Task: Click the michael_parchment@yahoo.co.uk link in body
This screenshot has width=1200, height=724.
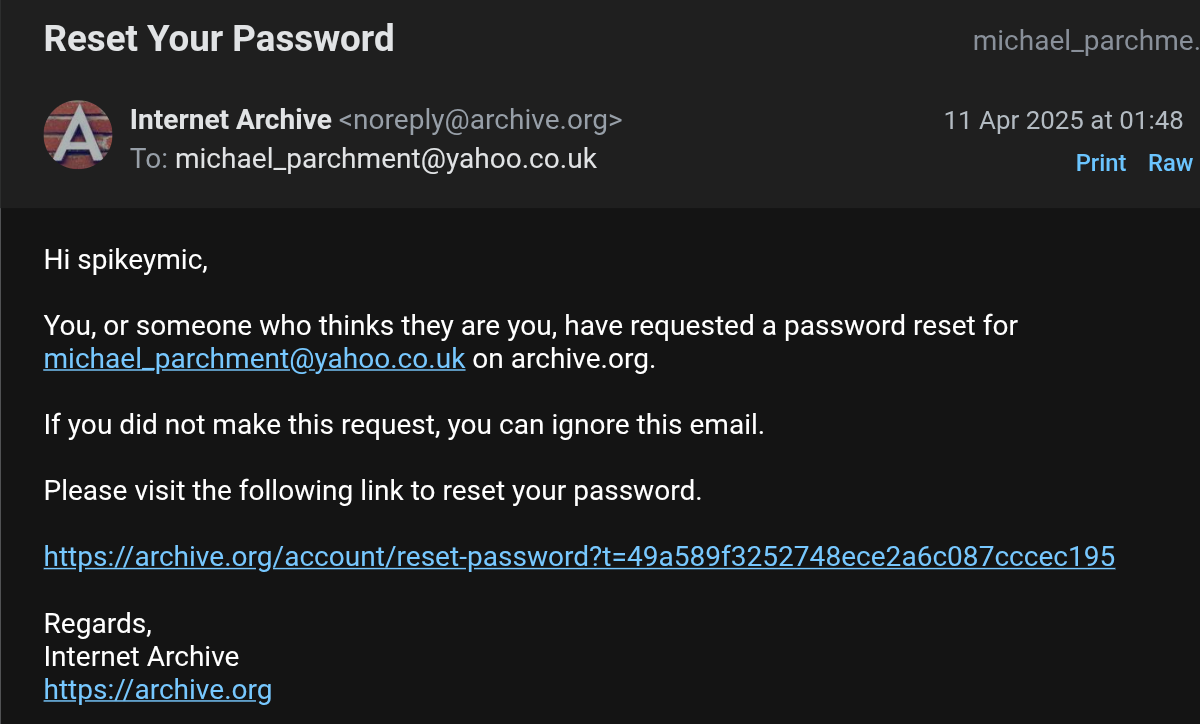Action: click(254, 359)
